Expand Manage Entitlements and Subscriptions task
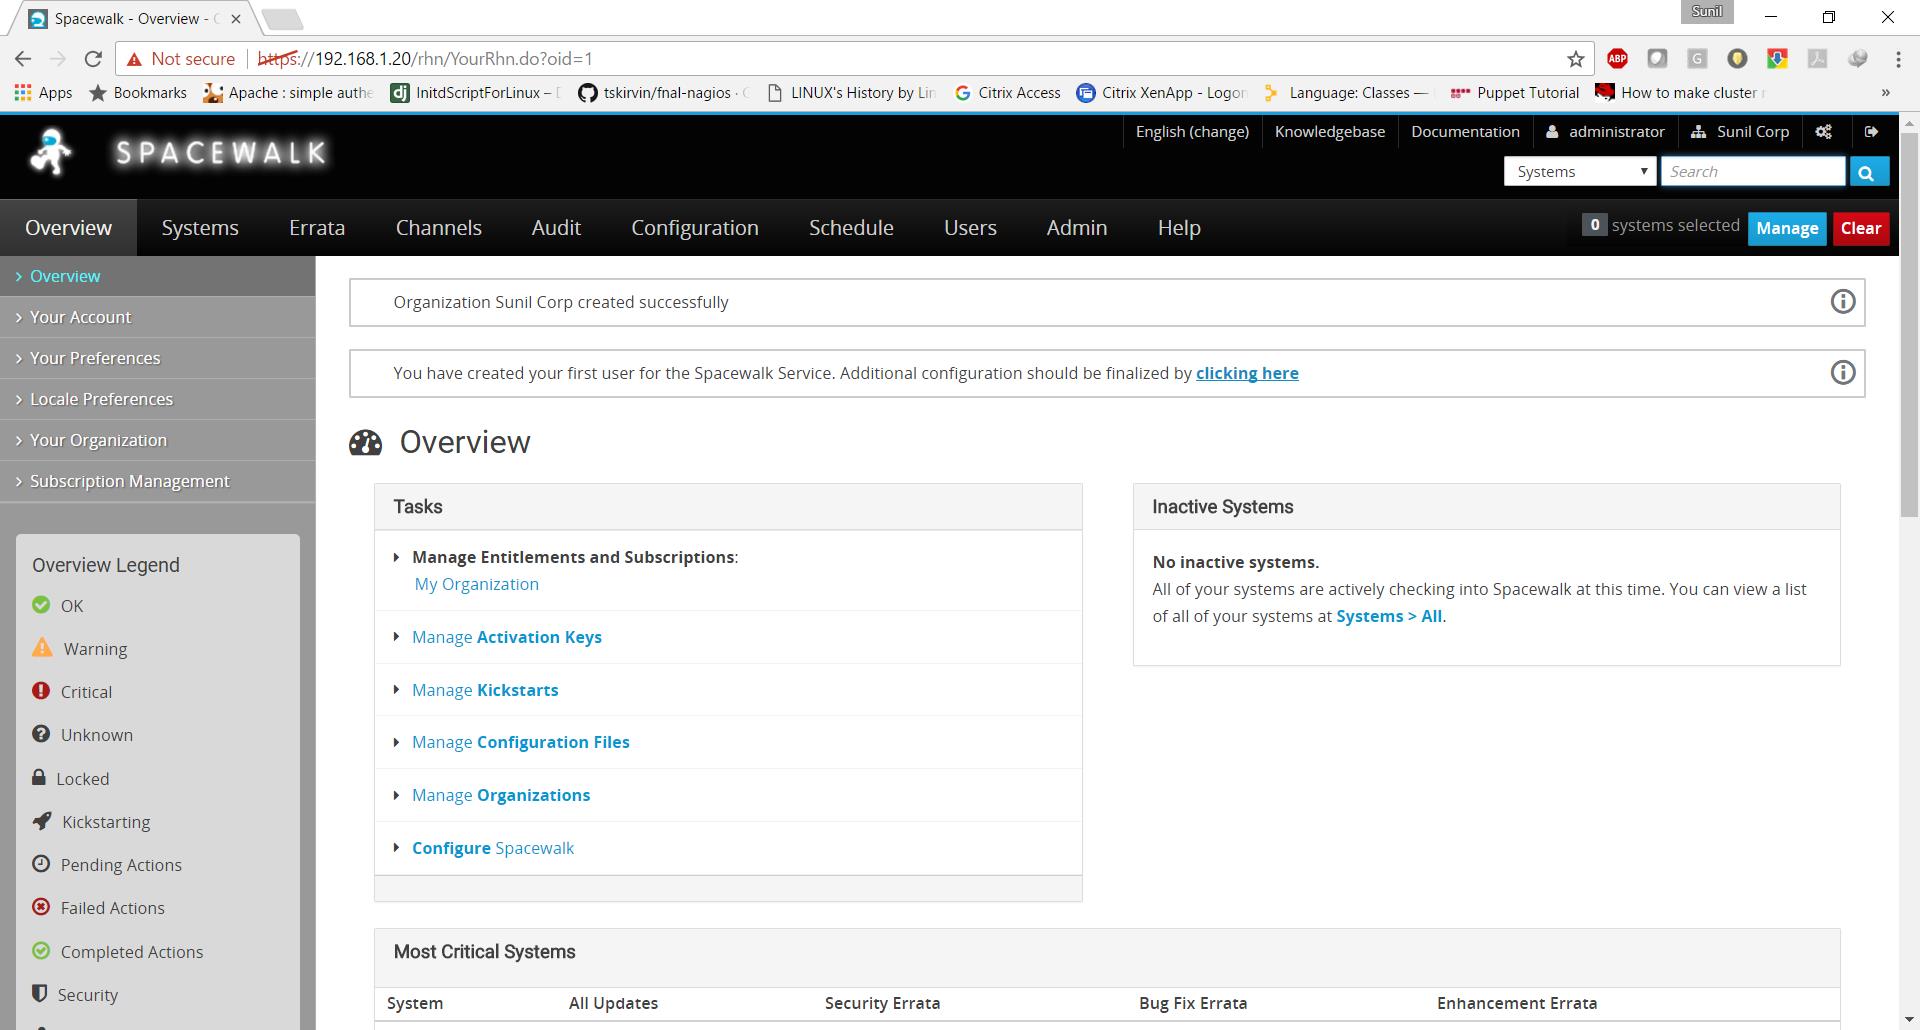The width and height of the screenshot is (1920, 1030). pos(397,557)
